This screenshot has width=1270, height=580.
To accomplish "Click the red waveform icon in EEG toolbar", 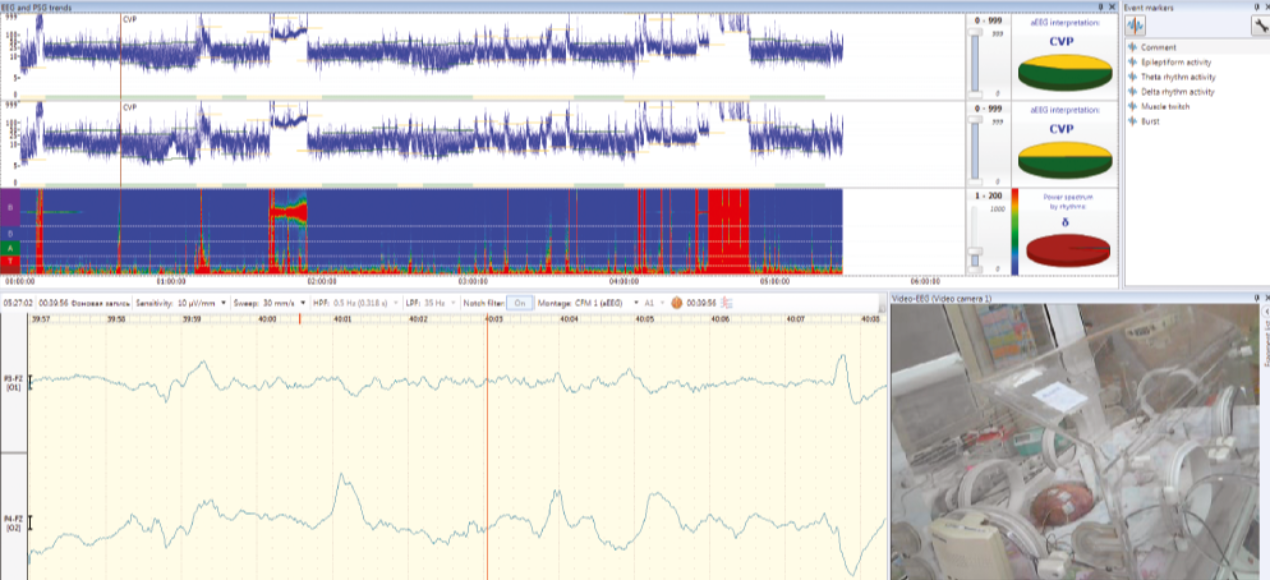I will pos(727,302).
